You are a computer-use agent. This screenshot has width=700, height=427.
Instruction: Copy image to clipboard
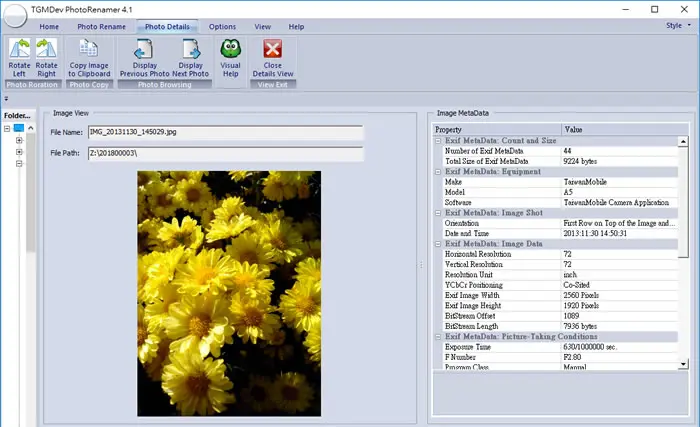coord(89,58)
